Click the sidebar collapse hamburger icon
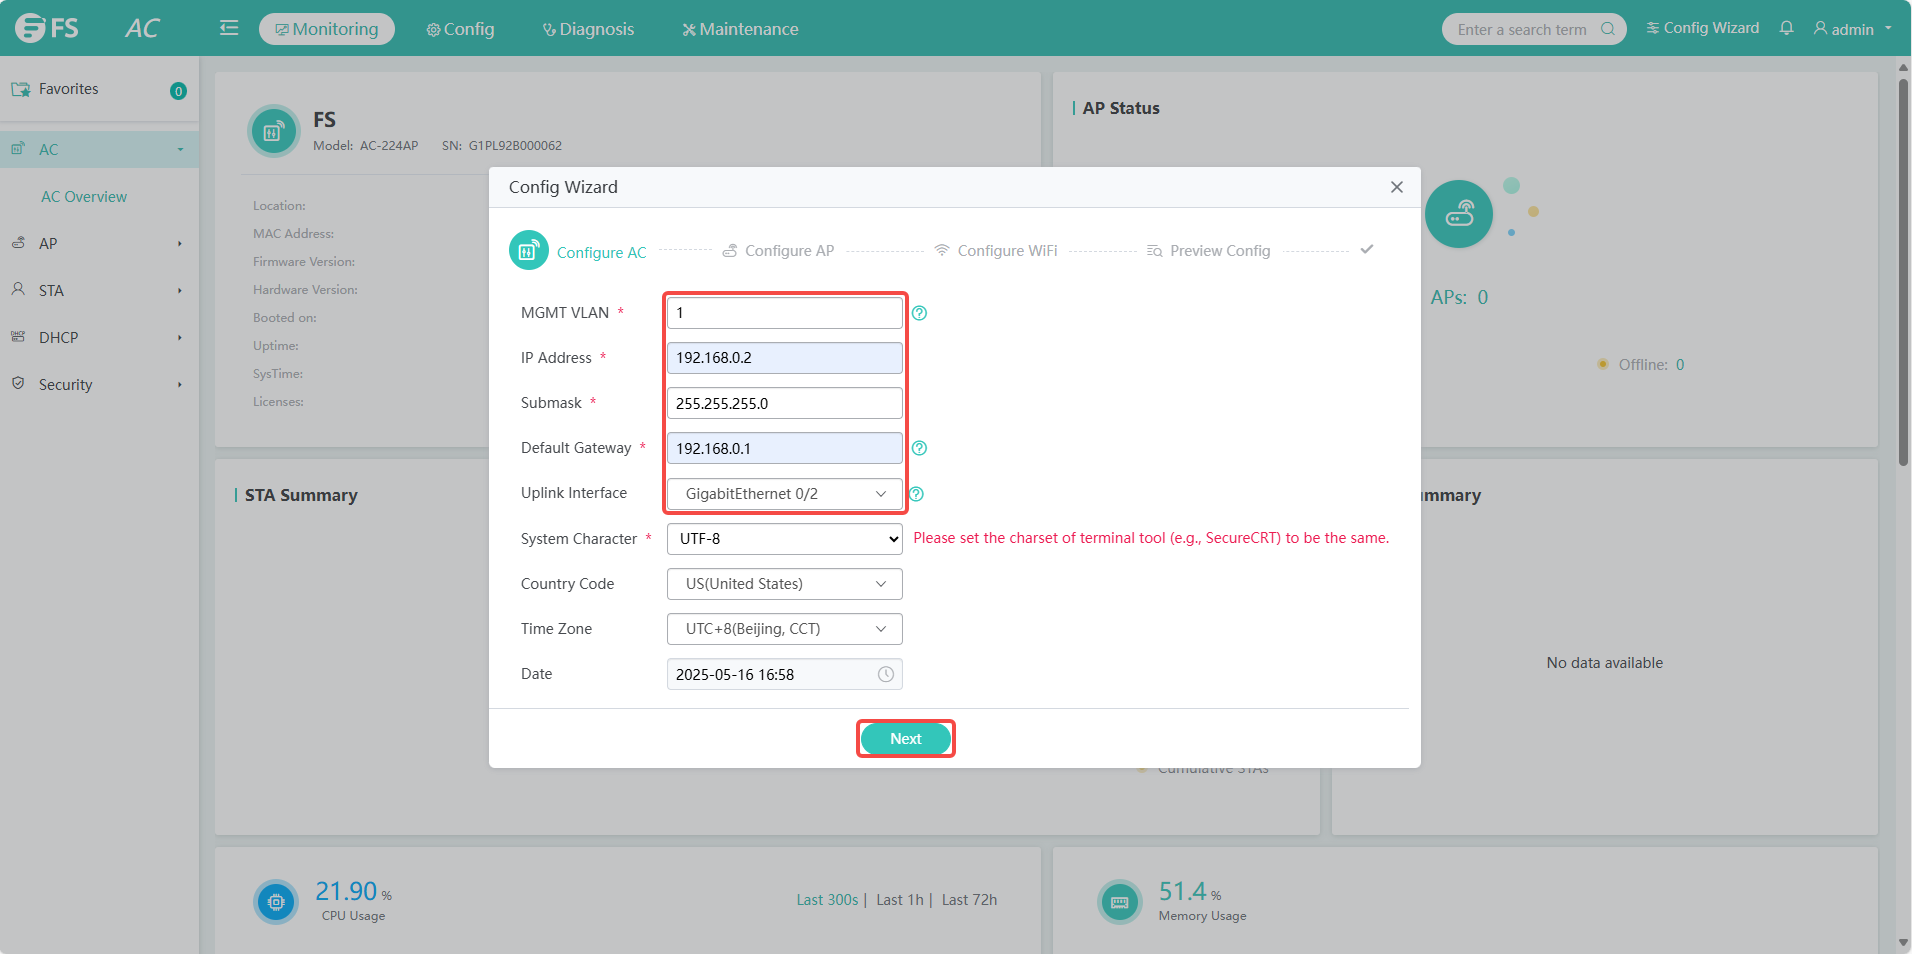 tap(229, 28)
